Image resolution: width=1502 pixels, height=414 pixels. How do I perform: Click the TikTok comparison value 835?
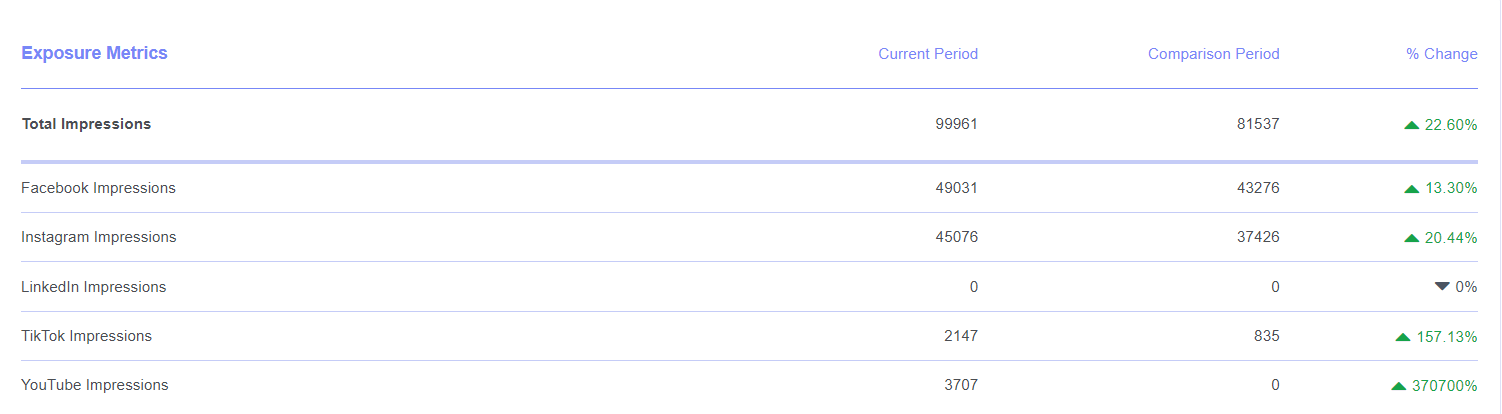(x=1265, y=336)
